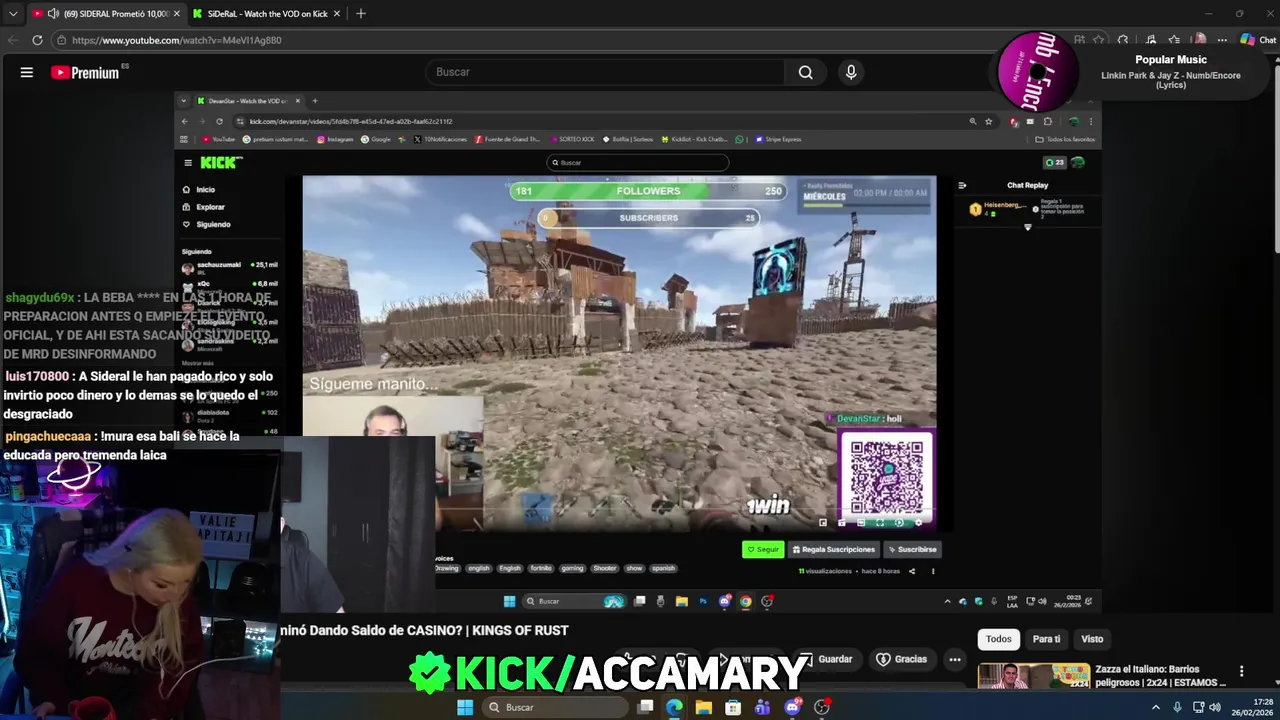Pause the YouTube video player
This screenshot has height=720, width=1280.
pyautogui.click(x=638, y=350)
